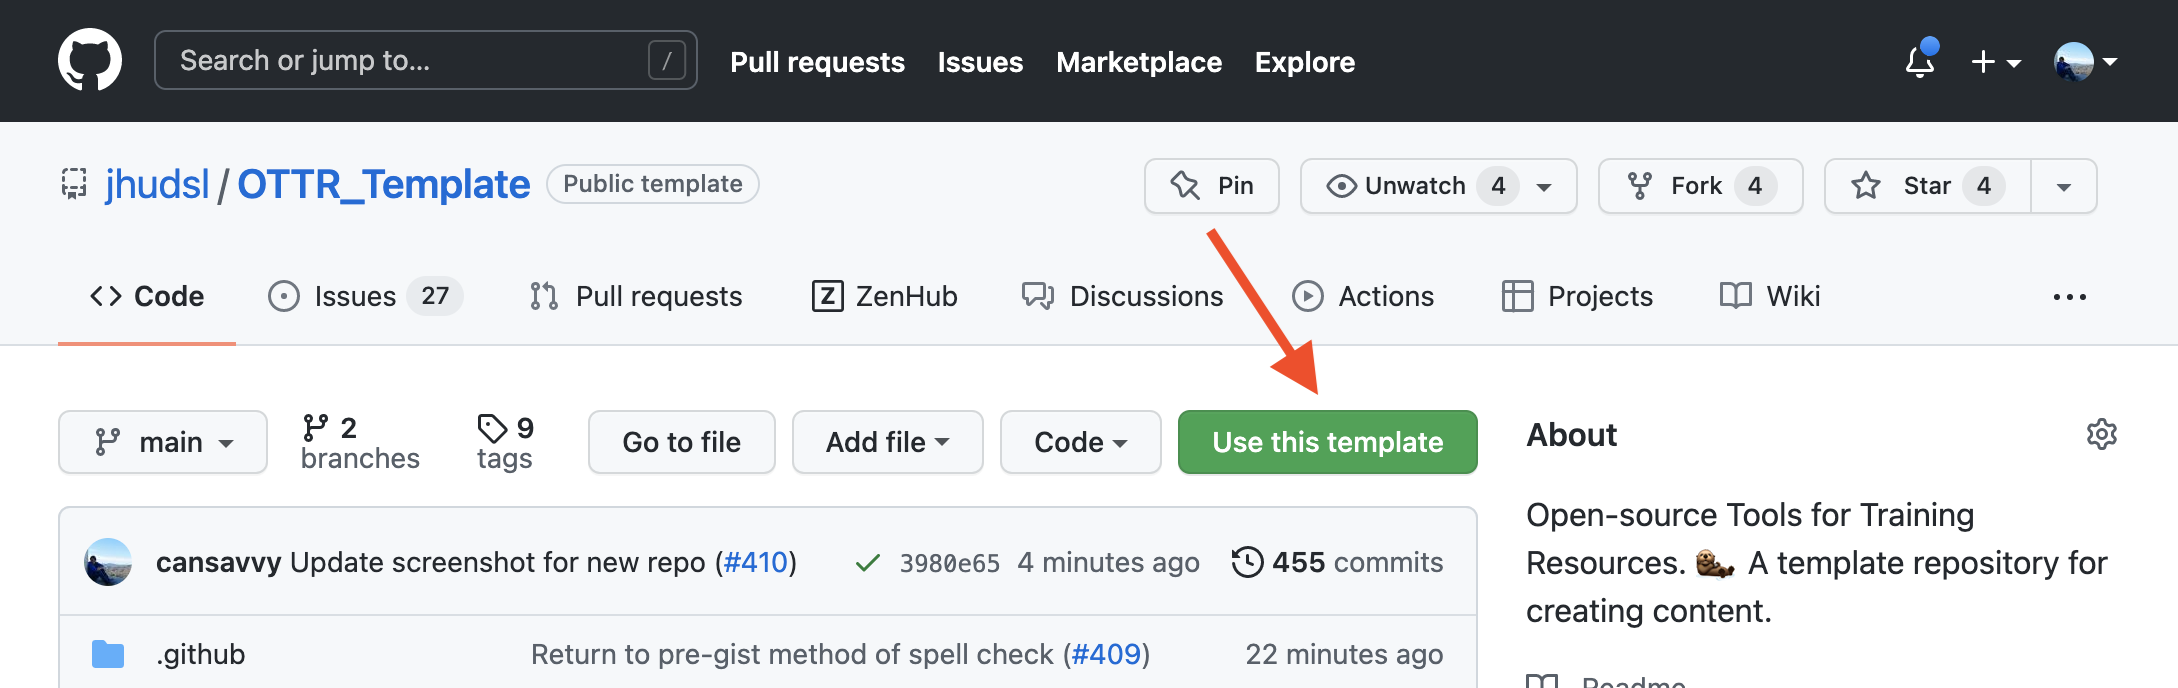Viewport: 2178px width, 688px height.
Task: Click the otter emoji in About description
Action: 1715,563
